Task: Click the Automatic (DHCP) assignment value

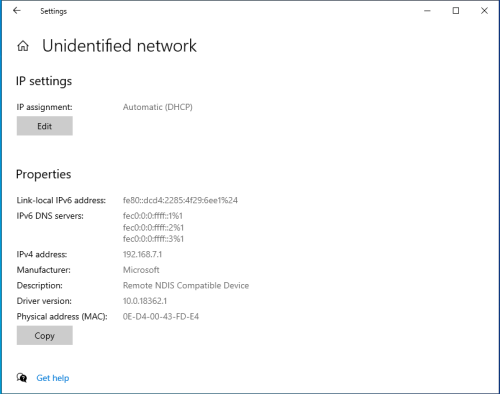Action: click(158, 107)
